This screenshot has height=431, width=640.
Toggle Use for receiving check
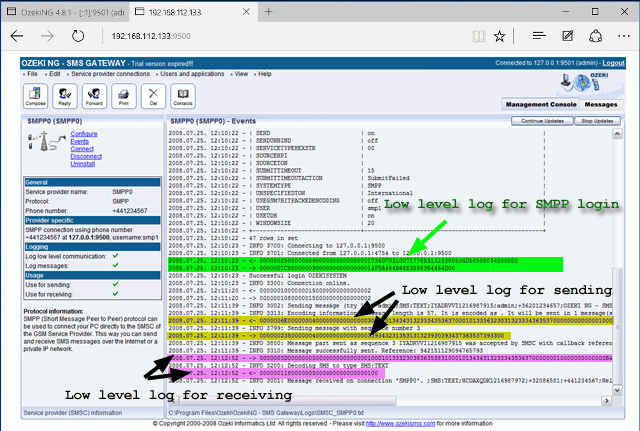click(116, 293)
